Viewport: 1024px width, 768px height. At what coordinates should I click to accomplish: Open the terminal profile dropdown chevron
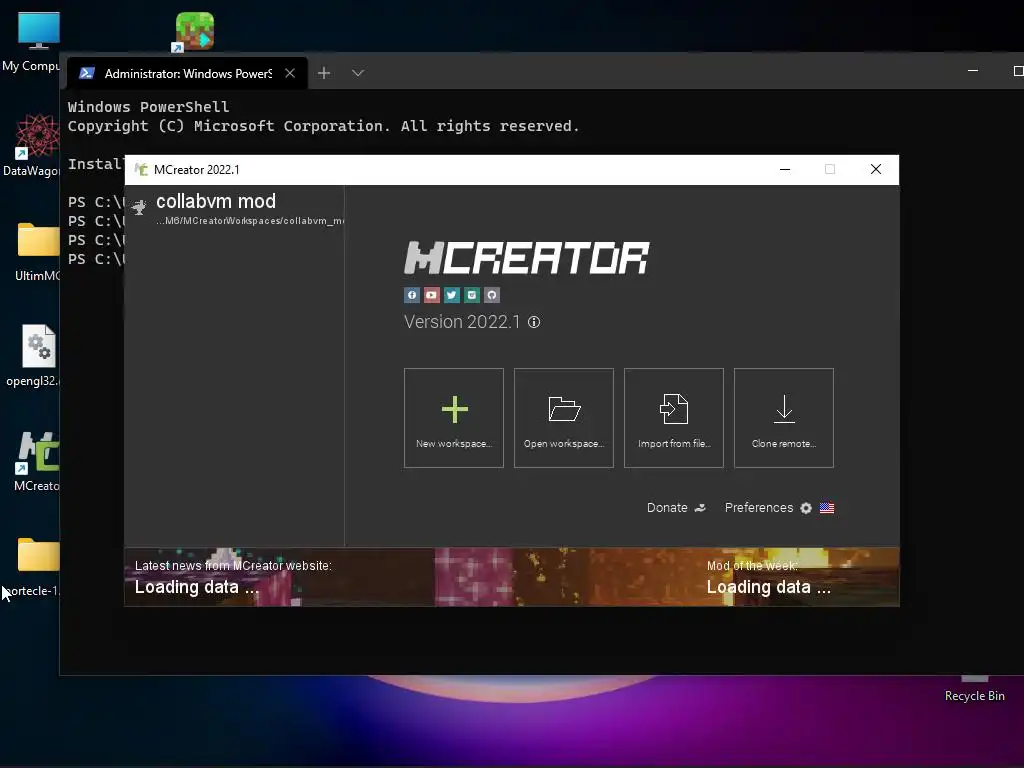(x=357, y=73)
